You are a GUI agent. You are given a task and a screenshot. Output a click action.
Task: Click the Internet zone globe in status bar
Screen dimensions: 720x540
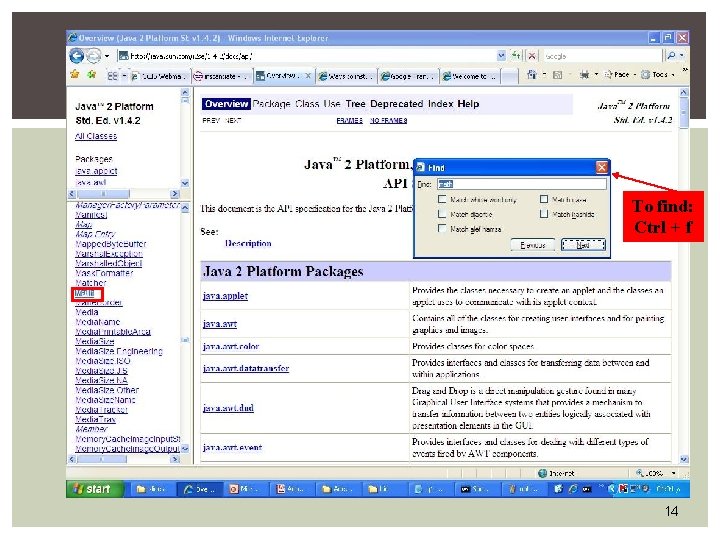(542, 473)
